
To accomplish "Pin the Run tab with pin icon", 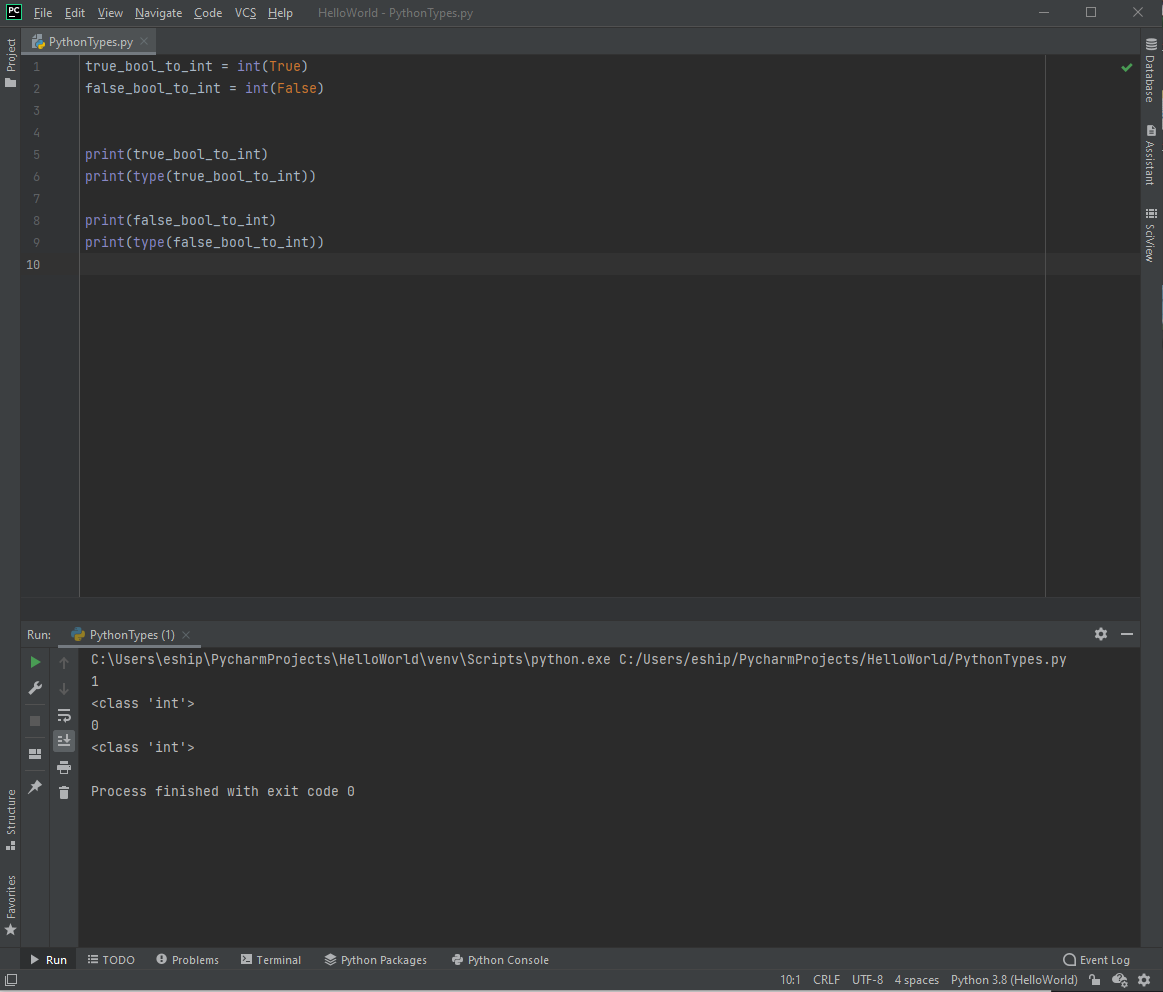I will [x=35, y=786].
